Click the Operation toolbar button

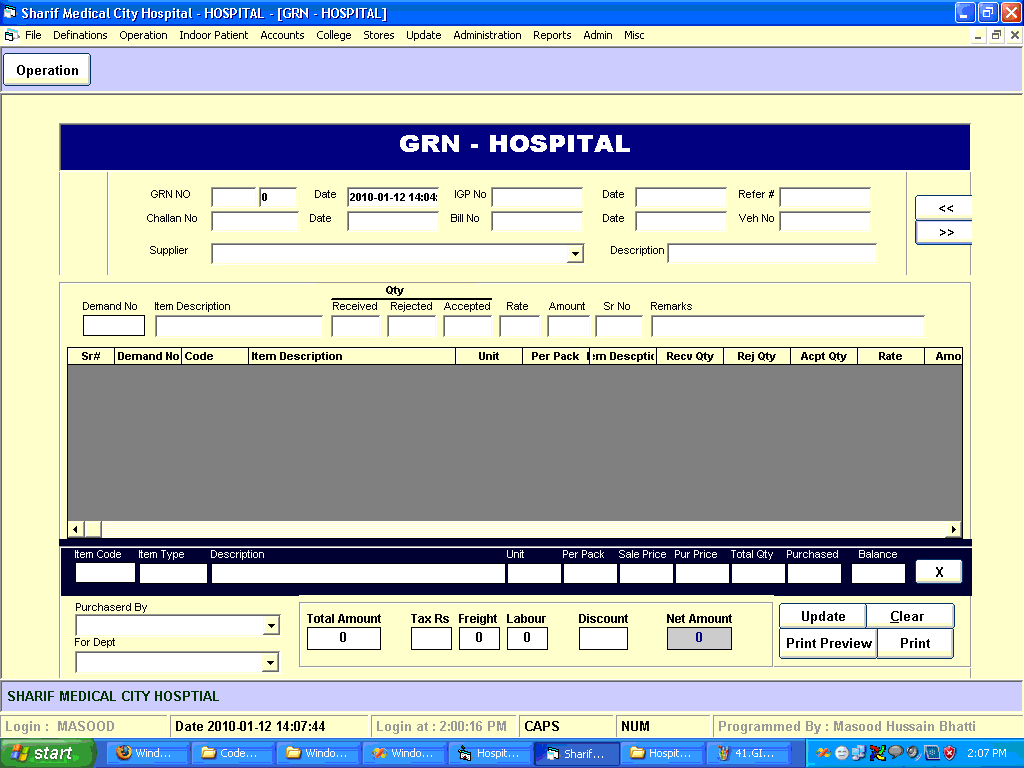[47, 70]
